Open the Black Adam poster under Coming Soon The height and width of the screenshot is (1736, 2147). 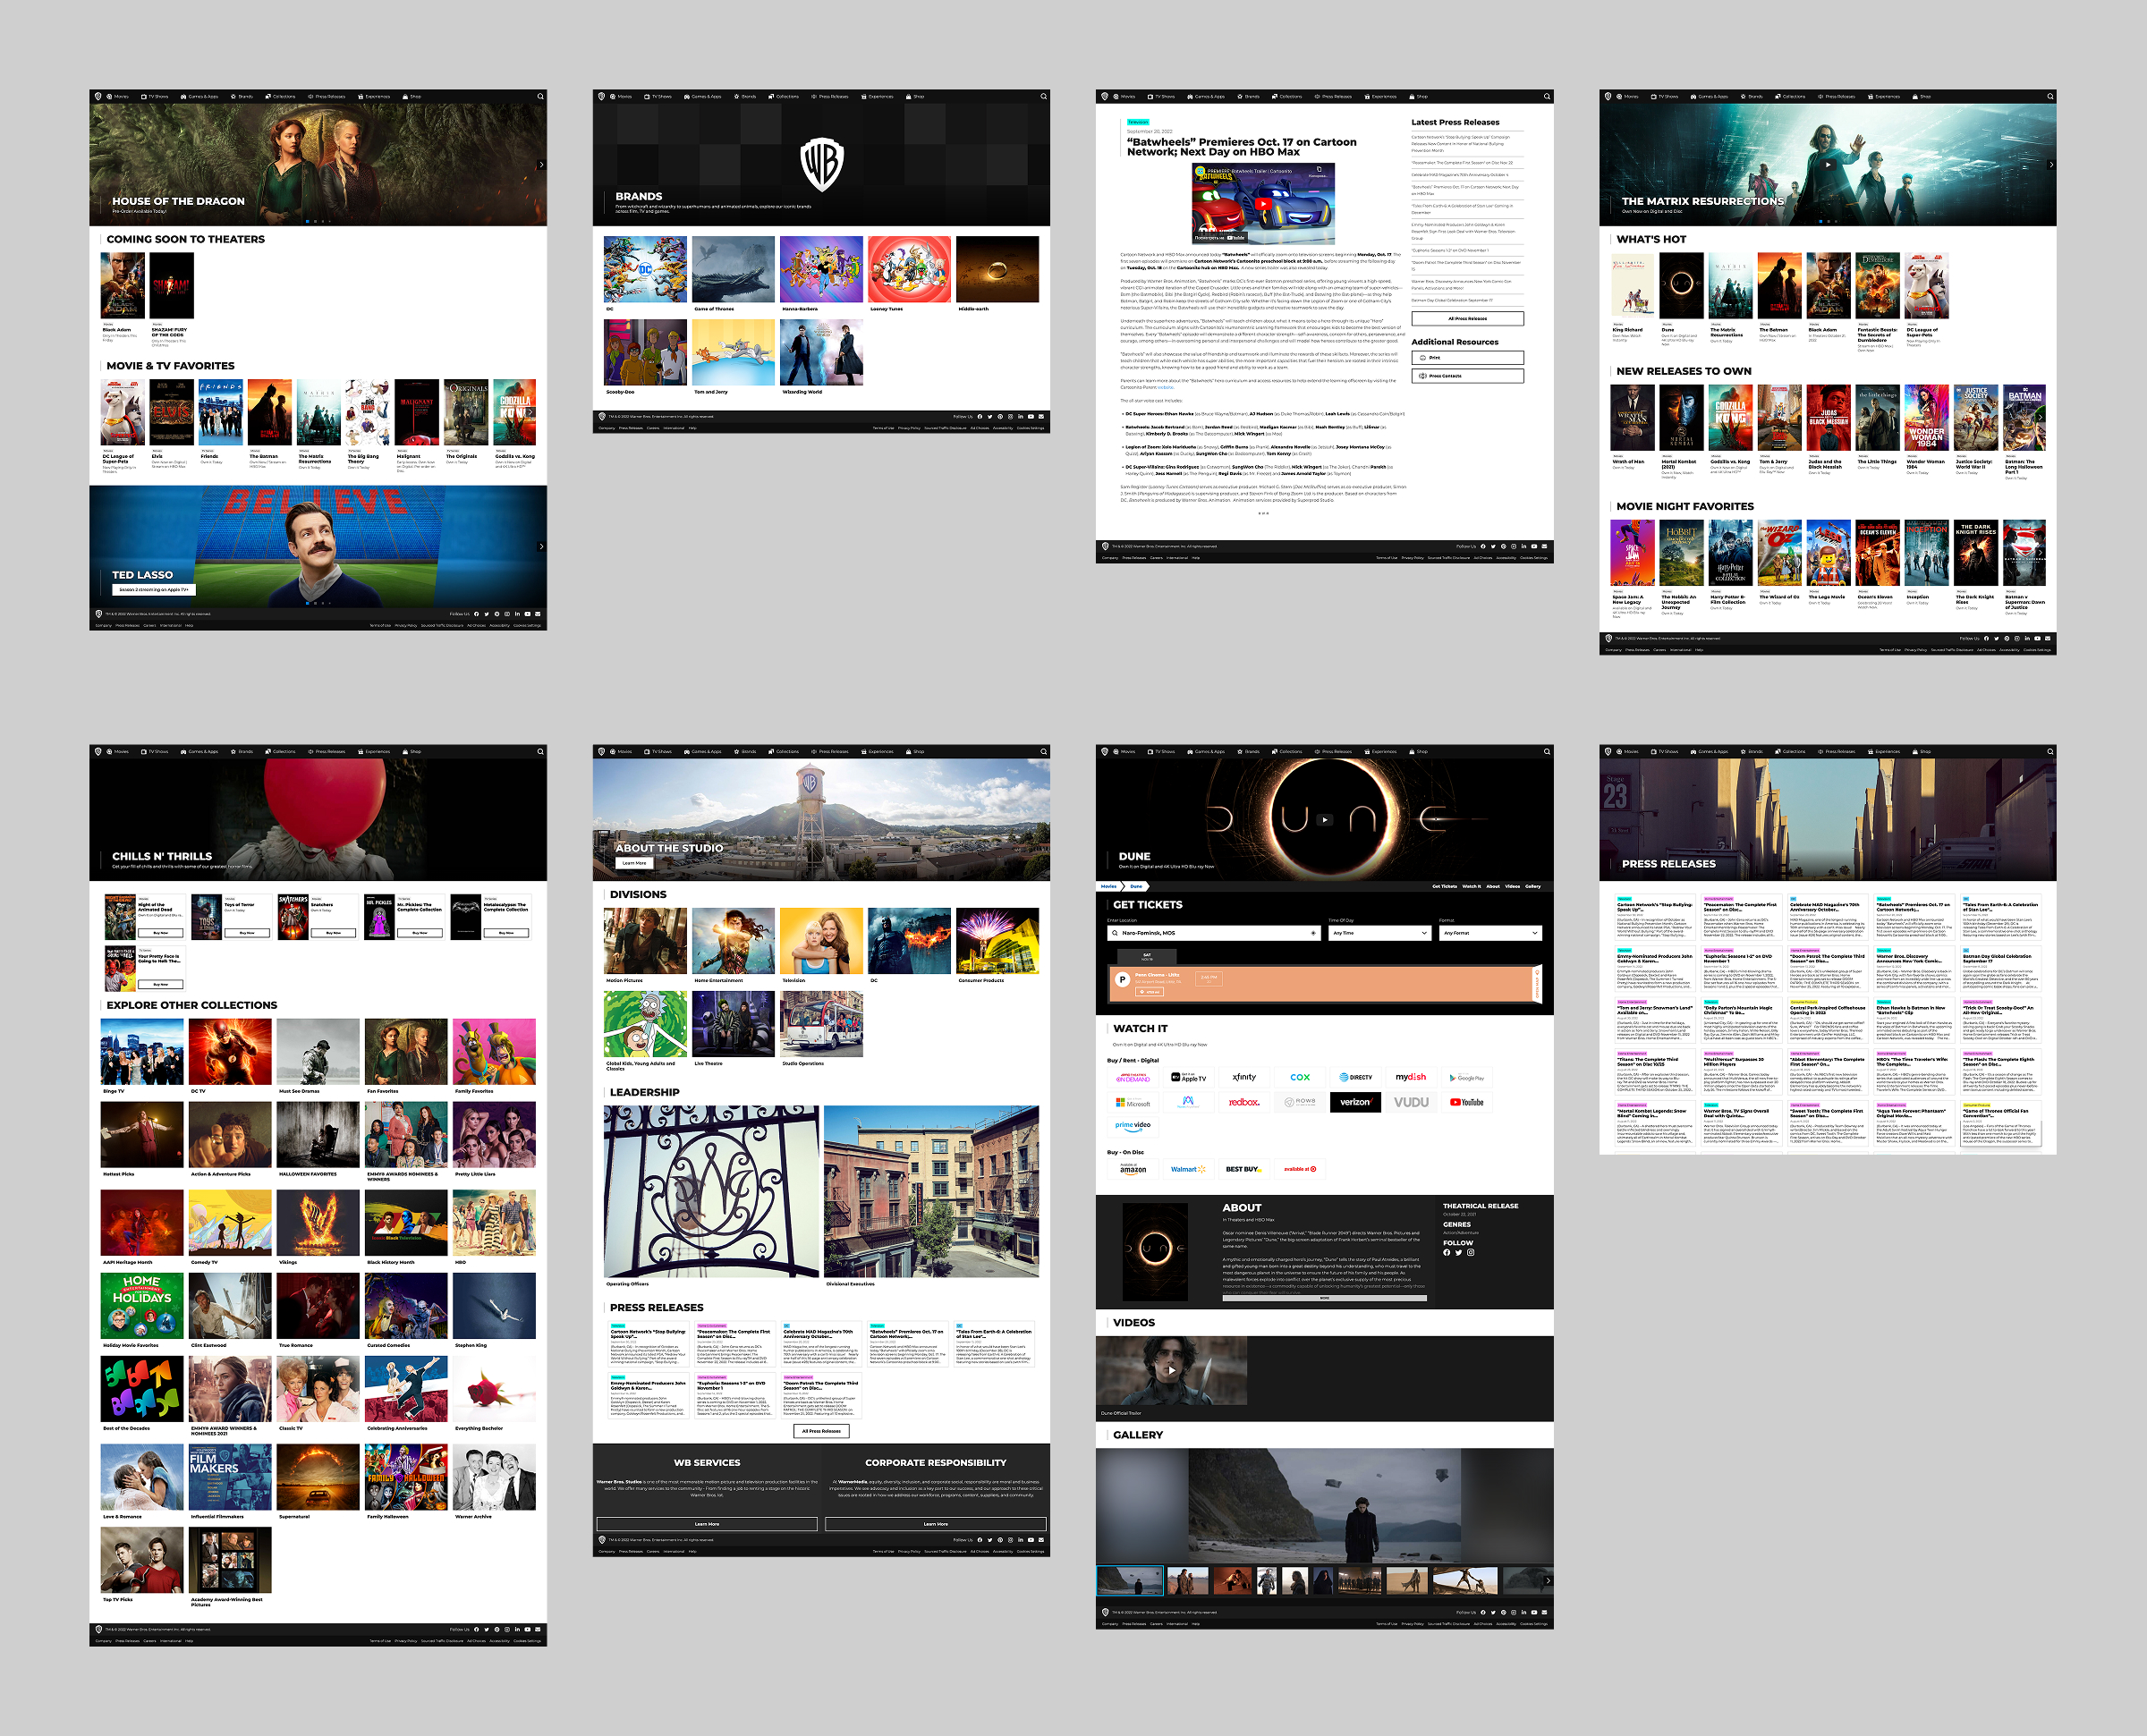click(122, 285)
